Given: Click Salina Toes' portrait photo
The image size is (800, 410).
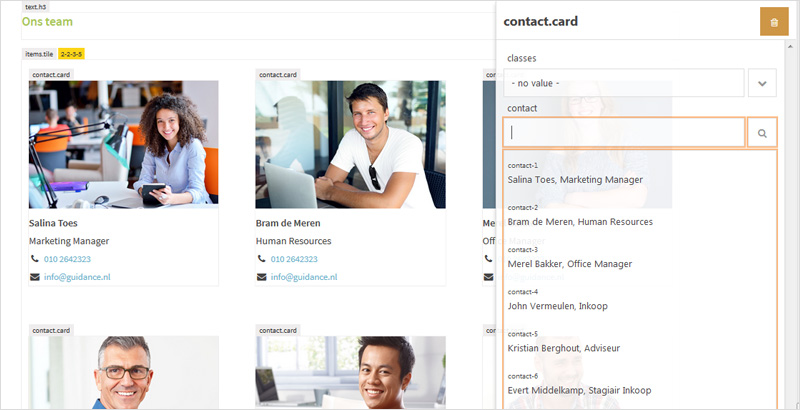Looking at the screenshot, I should click(x=123, y=144).
